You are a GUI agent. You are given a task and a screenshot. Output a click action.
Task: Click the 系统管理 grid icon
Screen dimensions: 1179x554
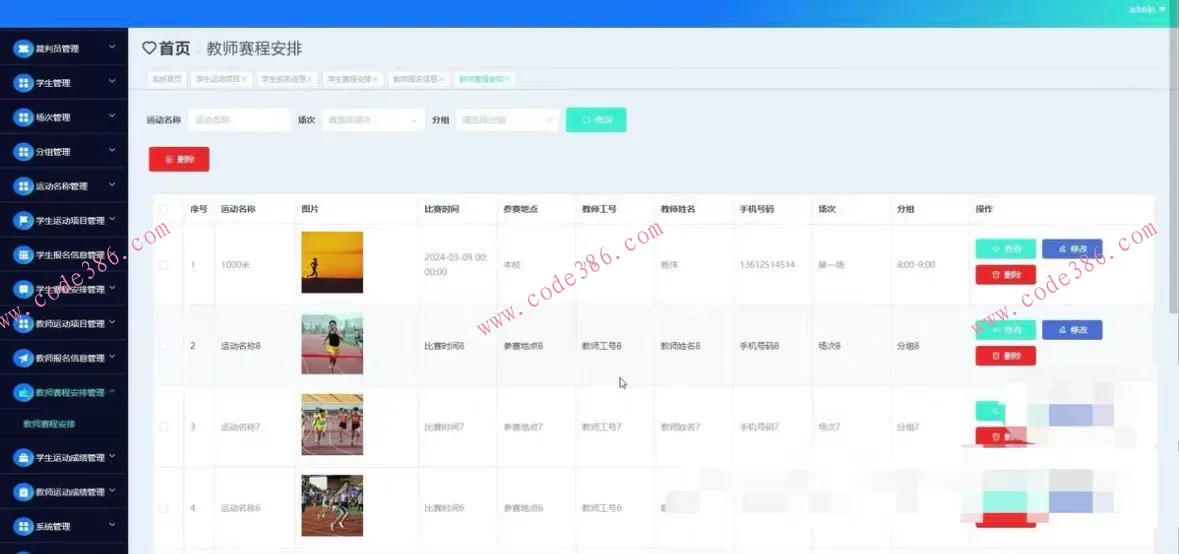[x=23, y=526]
